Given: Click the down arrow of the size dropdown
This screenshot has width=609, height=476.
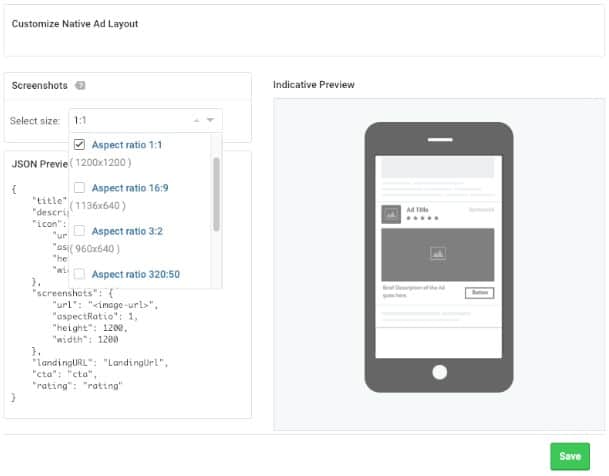Looking at the screenshot, I should point(210,120).
